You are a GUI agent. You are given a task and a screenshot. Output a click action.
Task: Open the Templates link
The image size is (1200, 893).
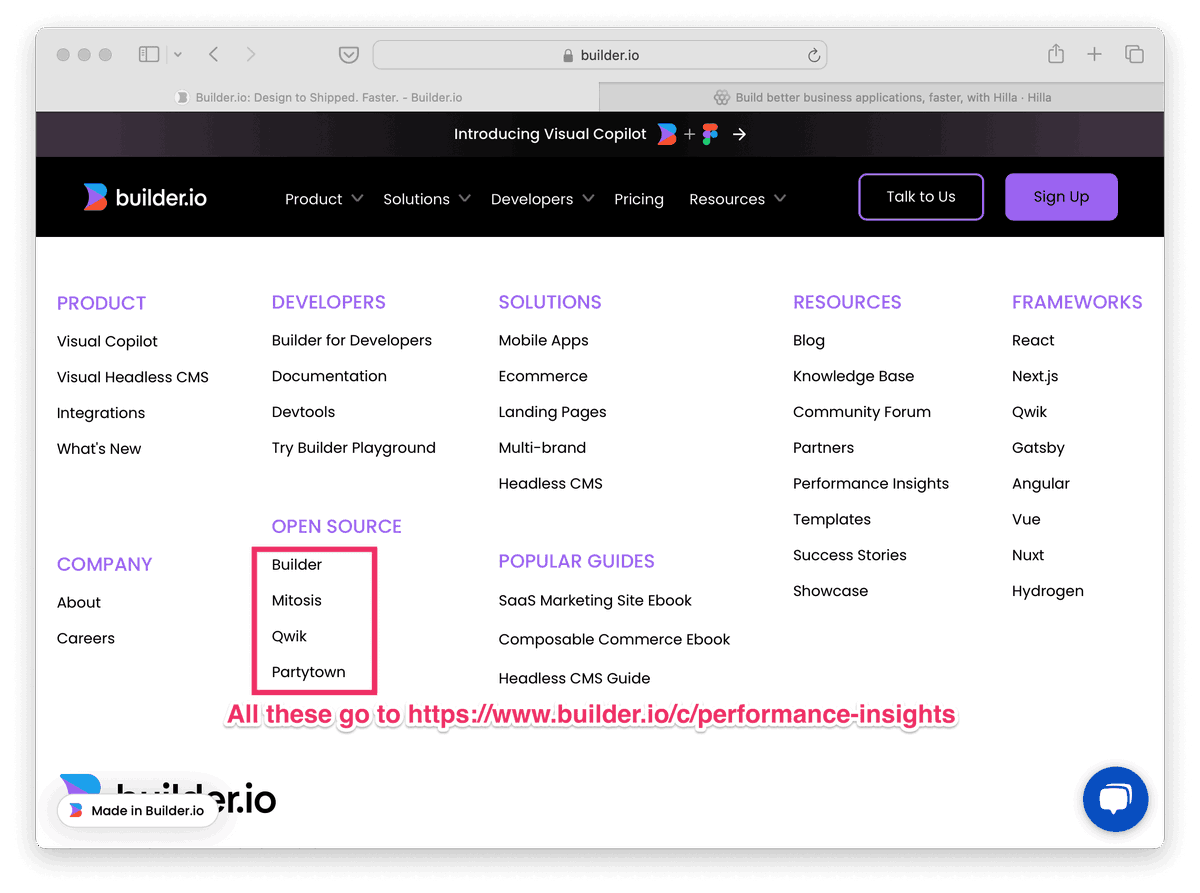(x=832, y=520)
